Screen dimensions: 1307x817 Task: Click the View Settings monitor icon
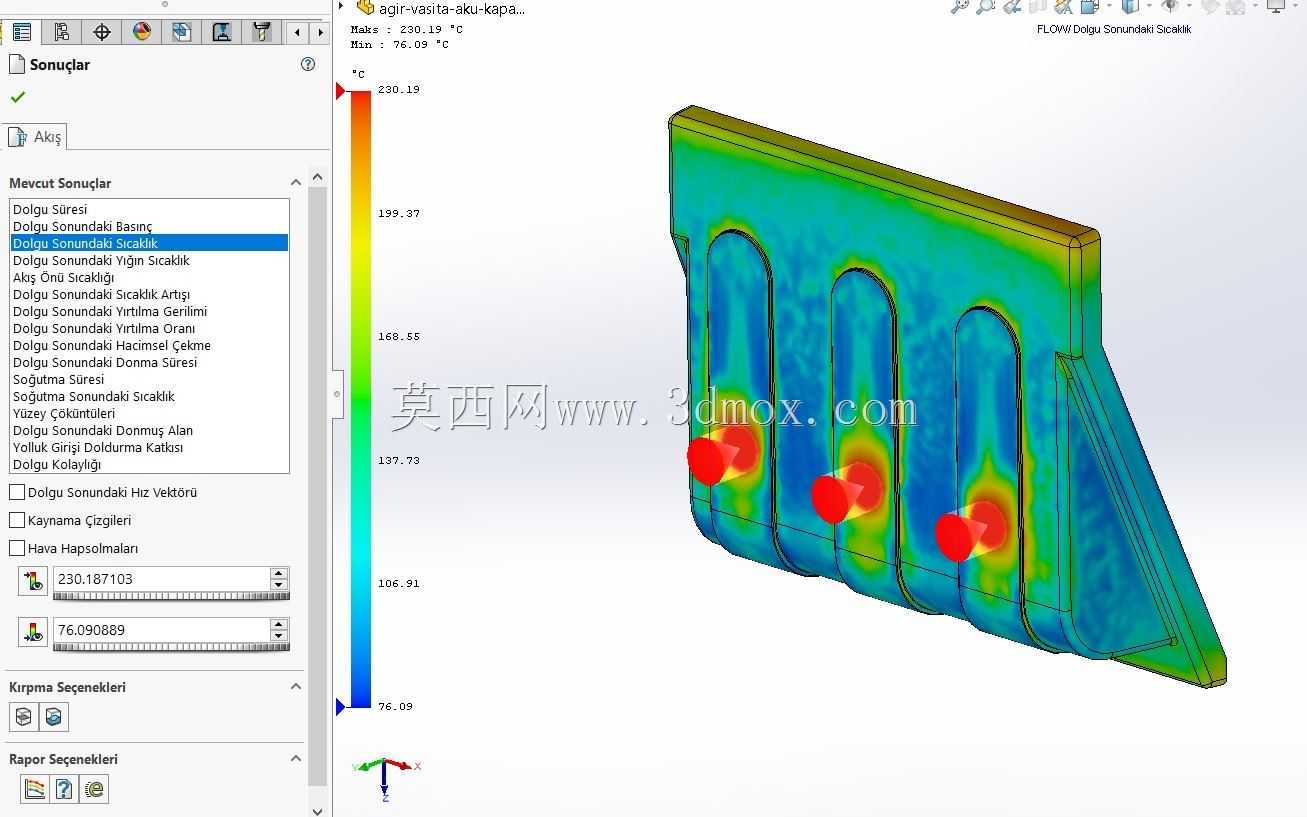point(1276,6)
